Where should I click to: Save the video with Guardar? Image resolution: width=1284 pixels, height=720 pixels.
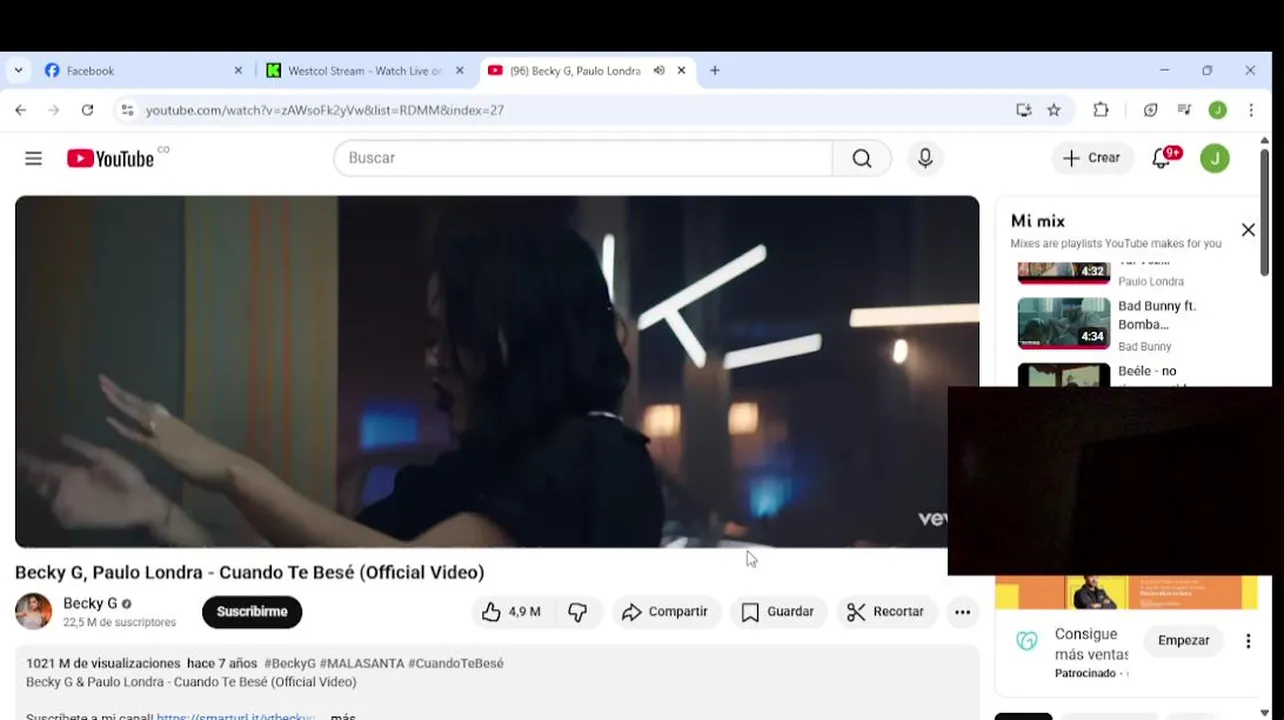point(778,612)
